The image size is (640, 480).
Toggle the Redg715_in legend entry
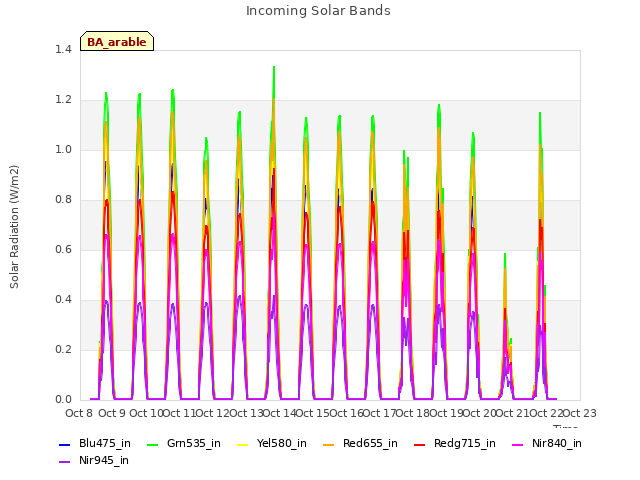tap(455, 444)
